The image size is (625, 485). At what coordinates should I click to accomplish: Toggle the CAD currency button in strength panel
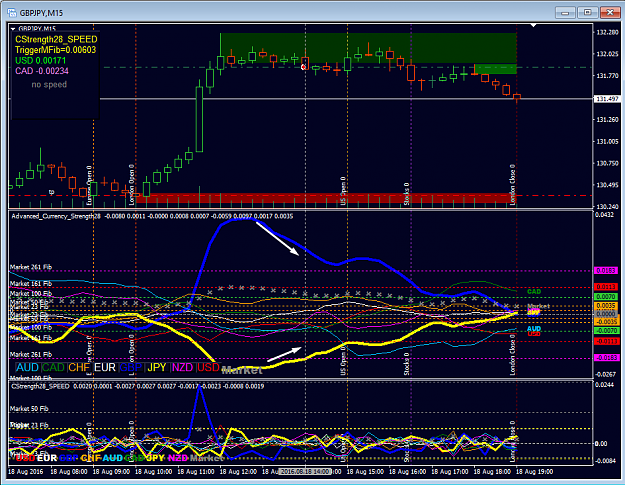click(x=53, y=367)
